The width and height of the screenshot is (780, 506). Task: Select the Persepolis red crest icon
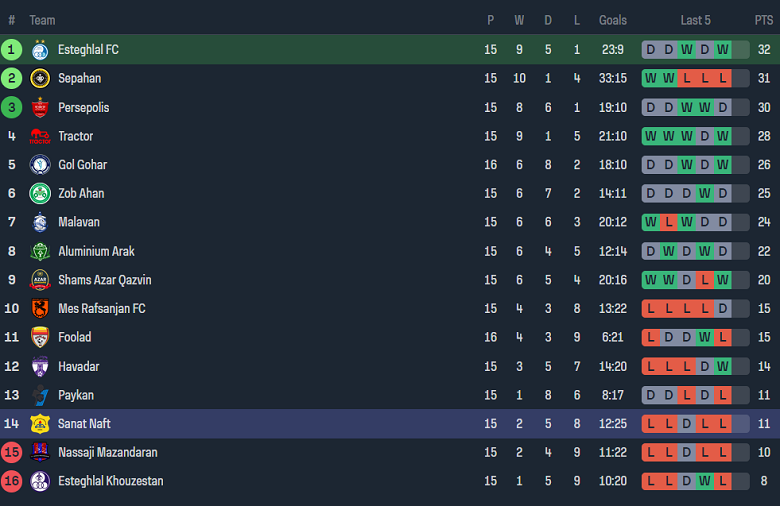[40, 107]
